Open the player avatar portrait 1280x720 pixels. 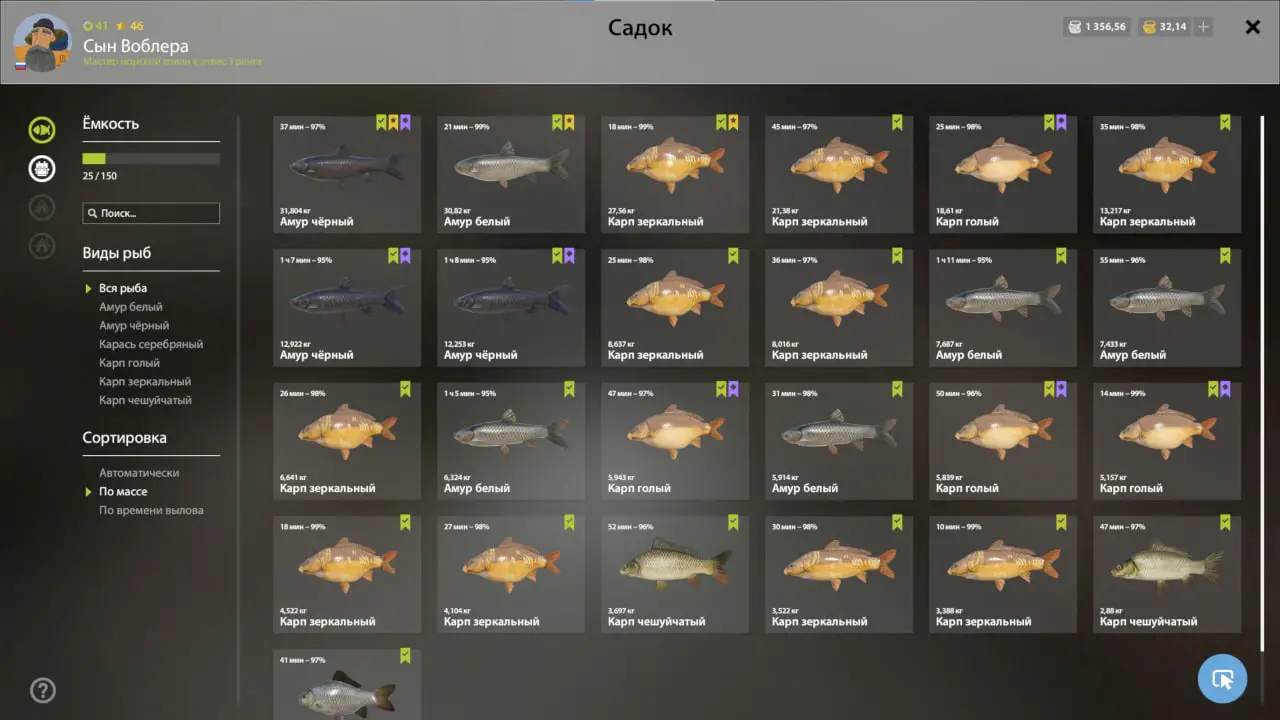tap(42, 43)
